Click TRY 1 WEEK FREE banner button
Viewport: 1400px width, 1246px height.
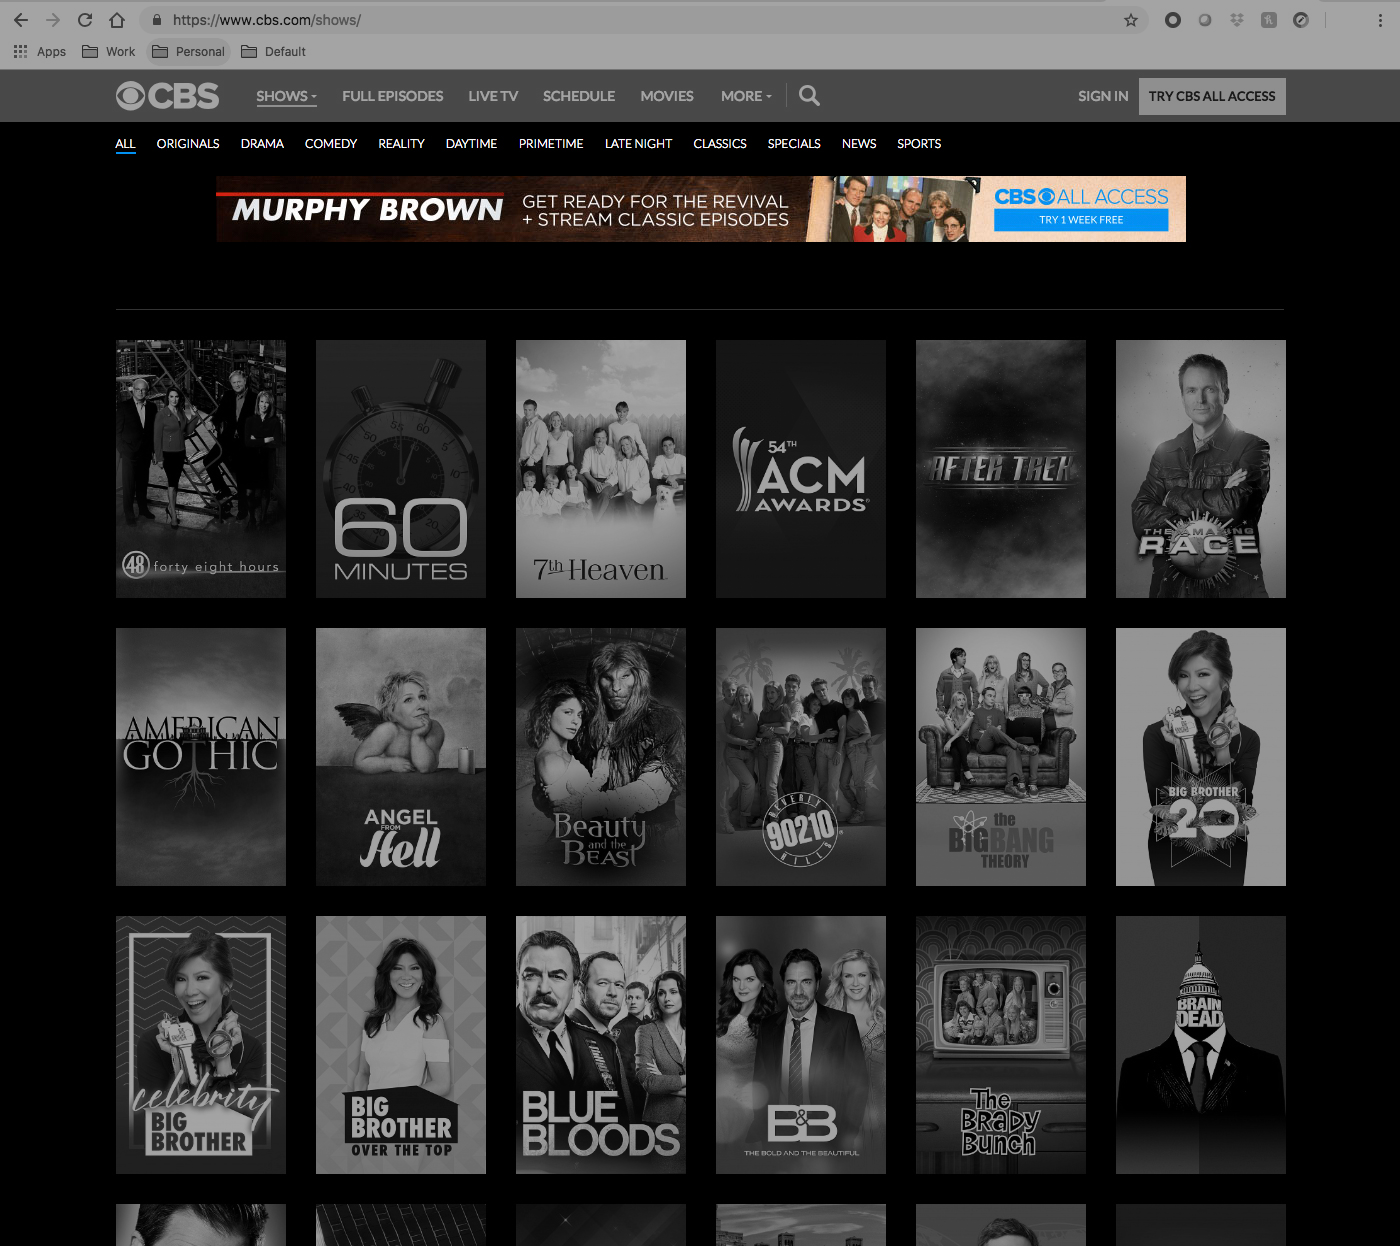click(1081, 220)
